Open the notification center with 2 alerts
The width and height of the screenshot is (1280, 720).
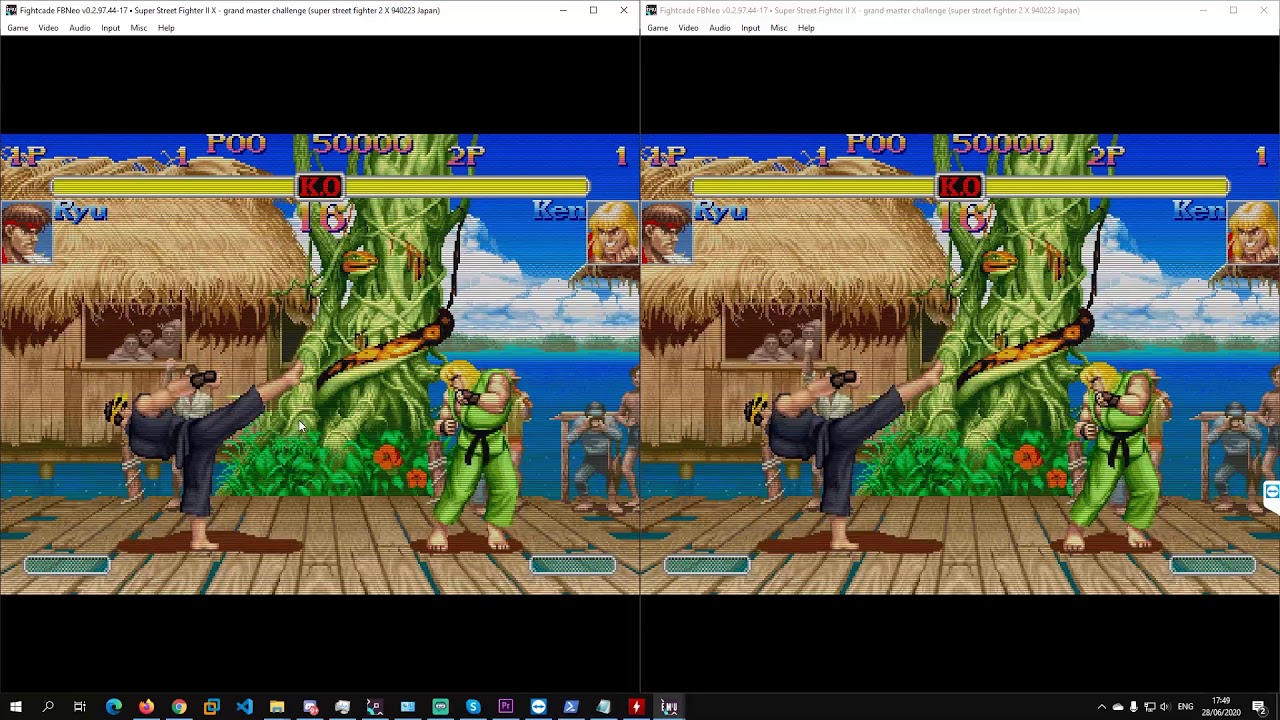[x=1259, y=707]
